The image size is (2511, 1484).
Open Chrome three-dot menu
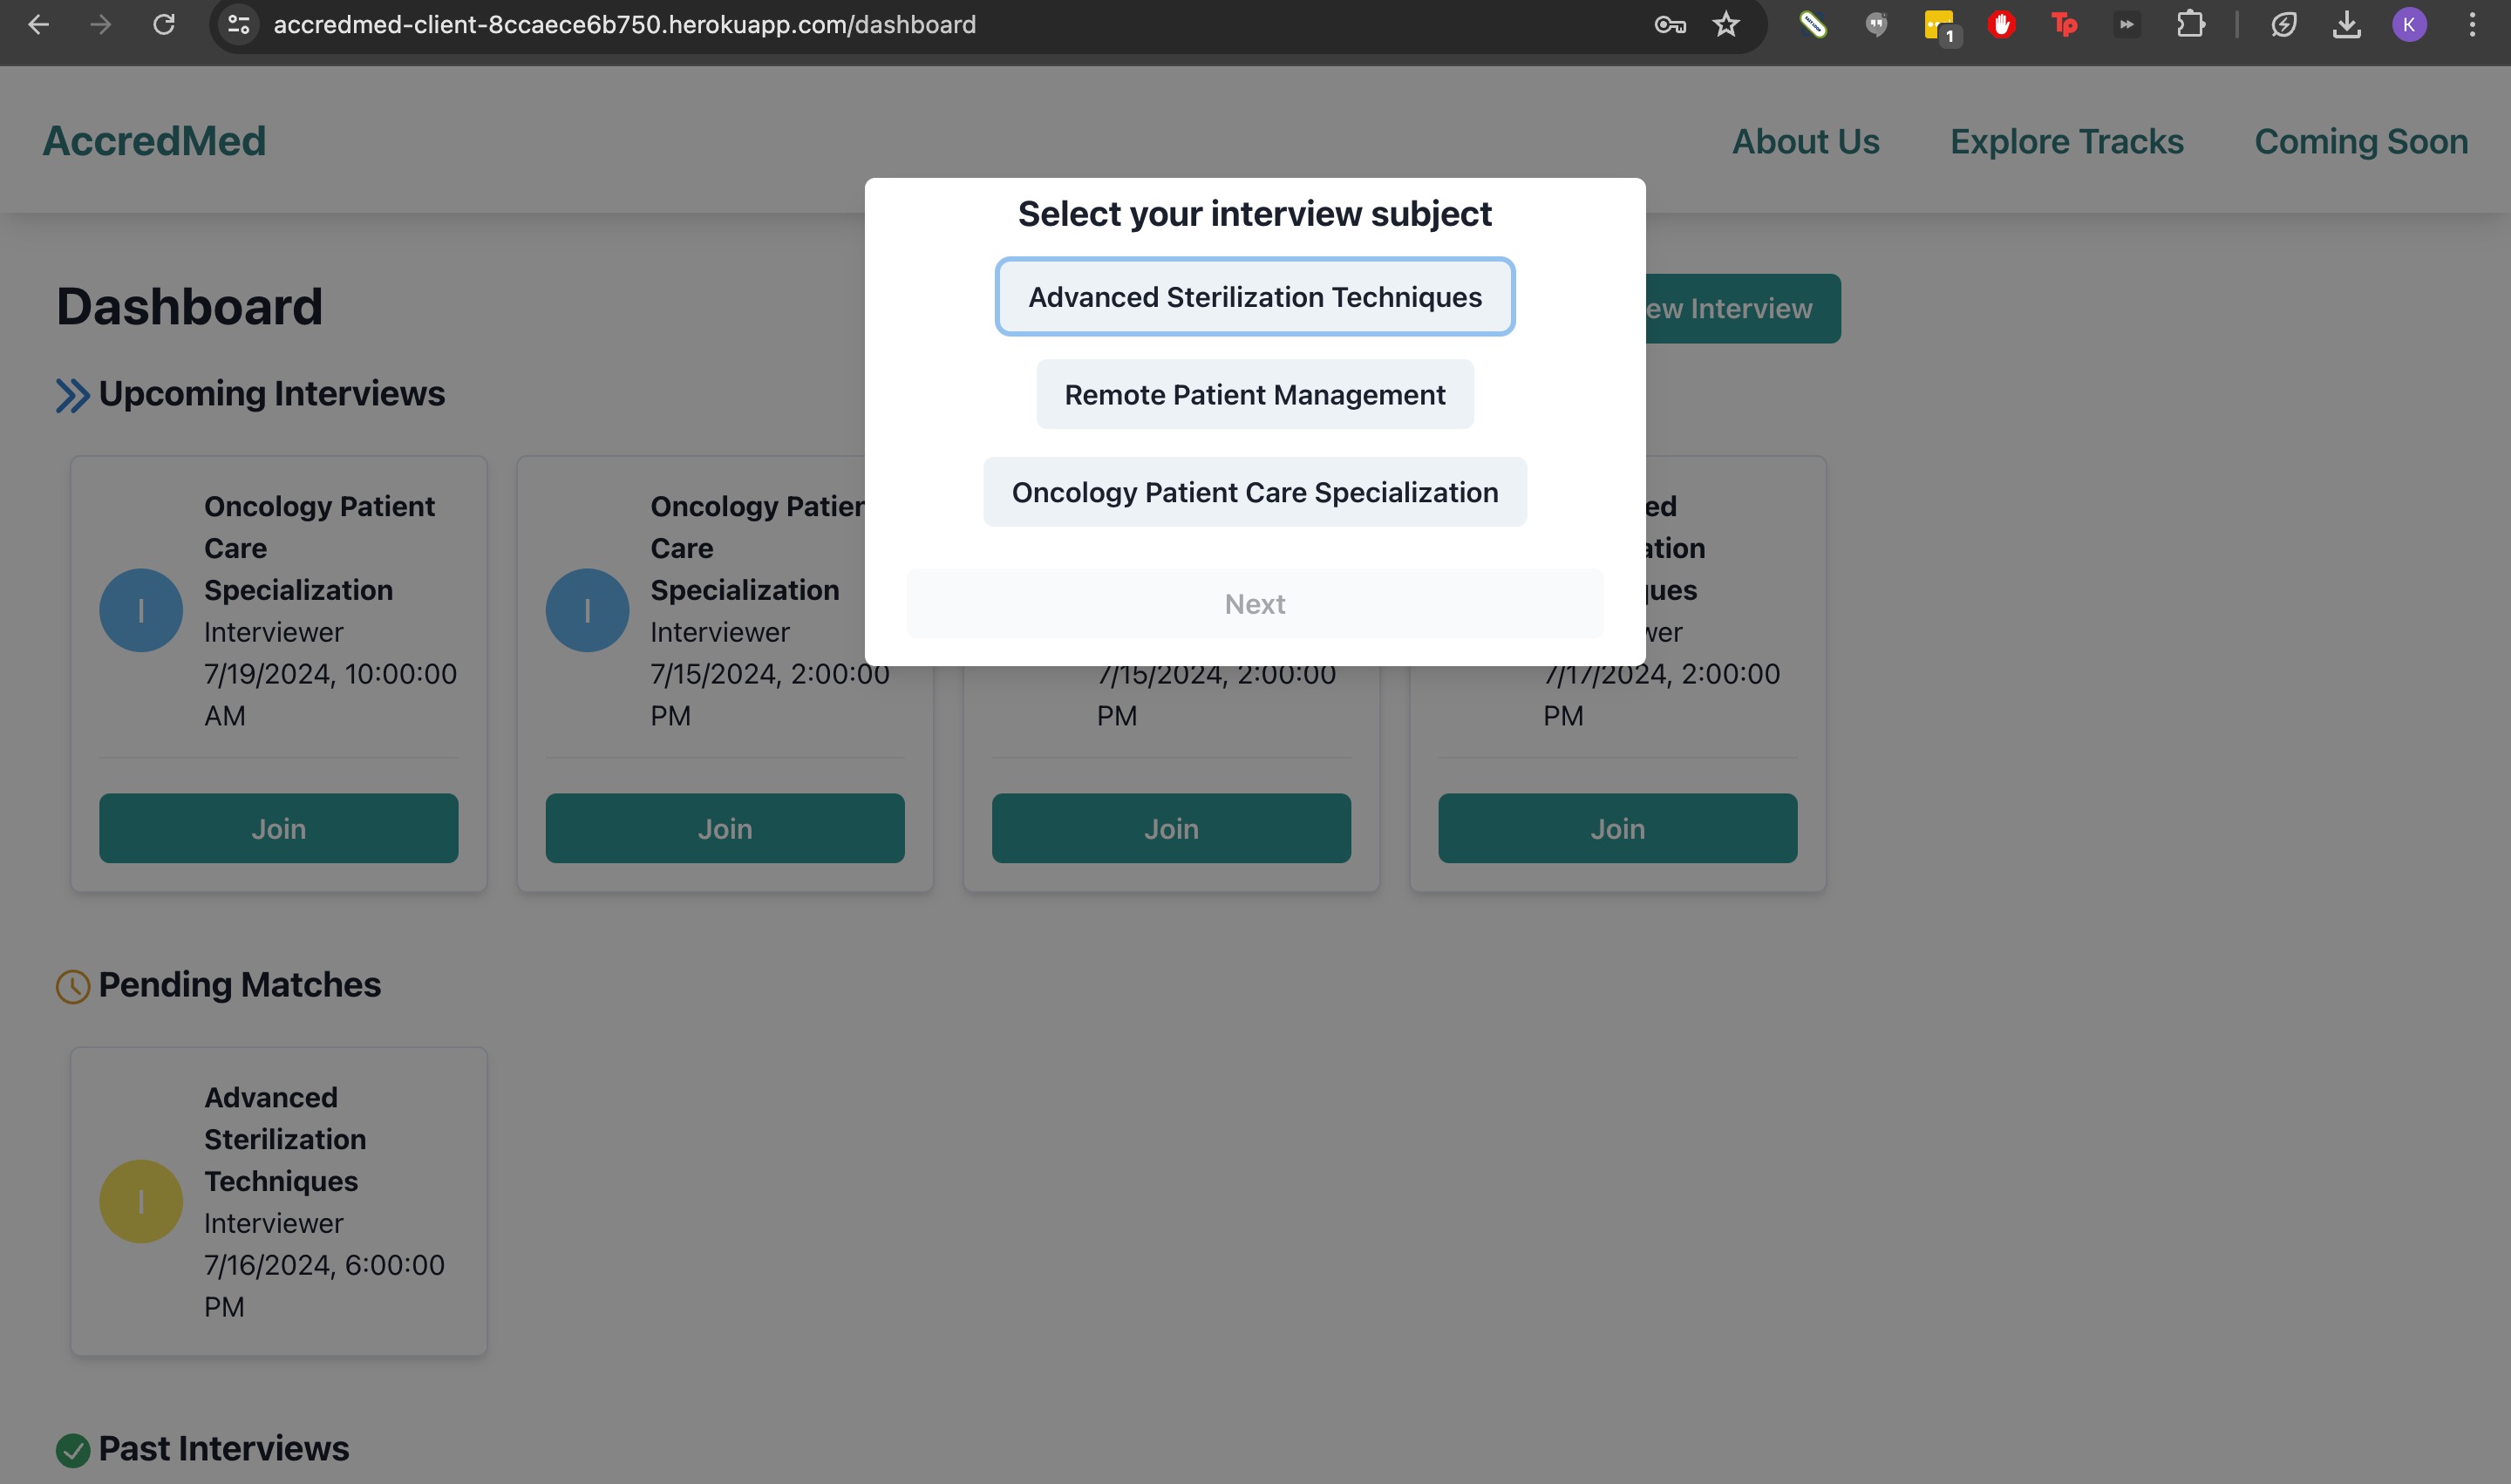tap(2472, 24)
